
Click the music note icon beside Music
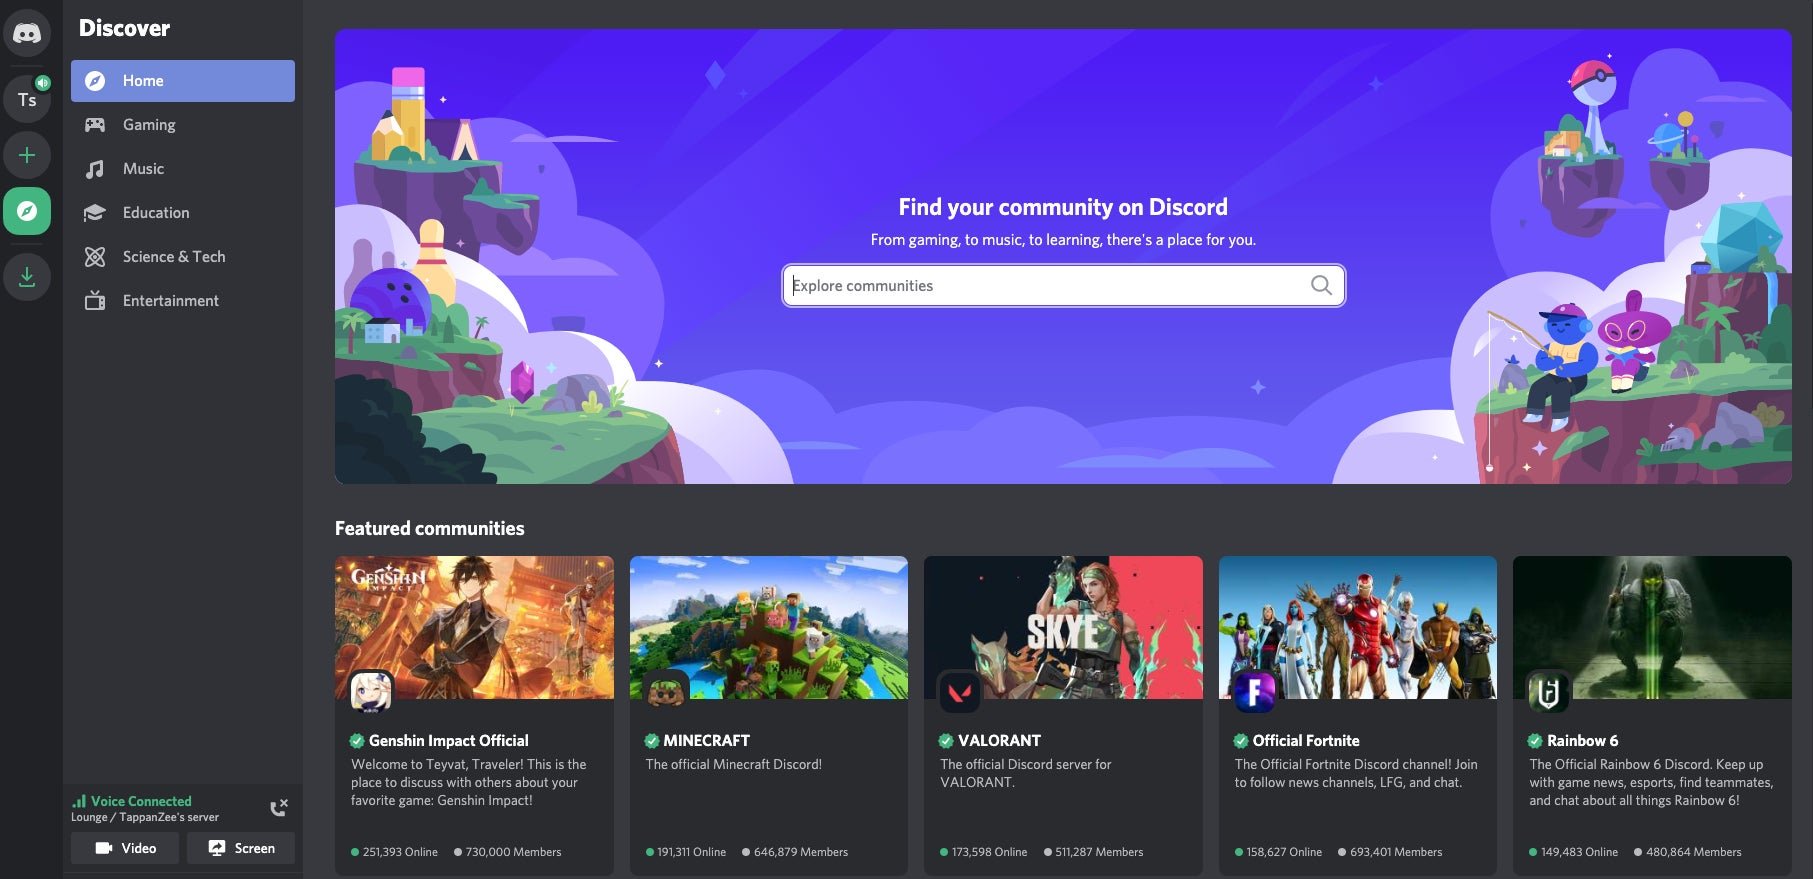[95, 169]
